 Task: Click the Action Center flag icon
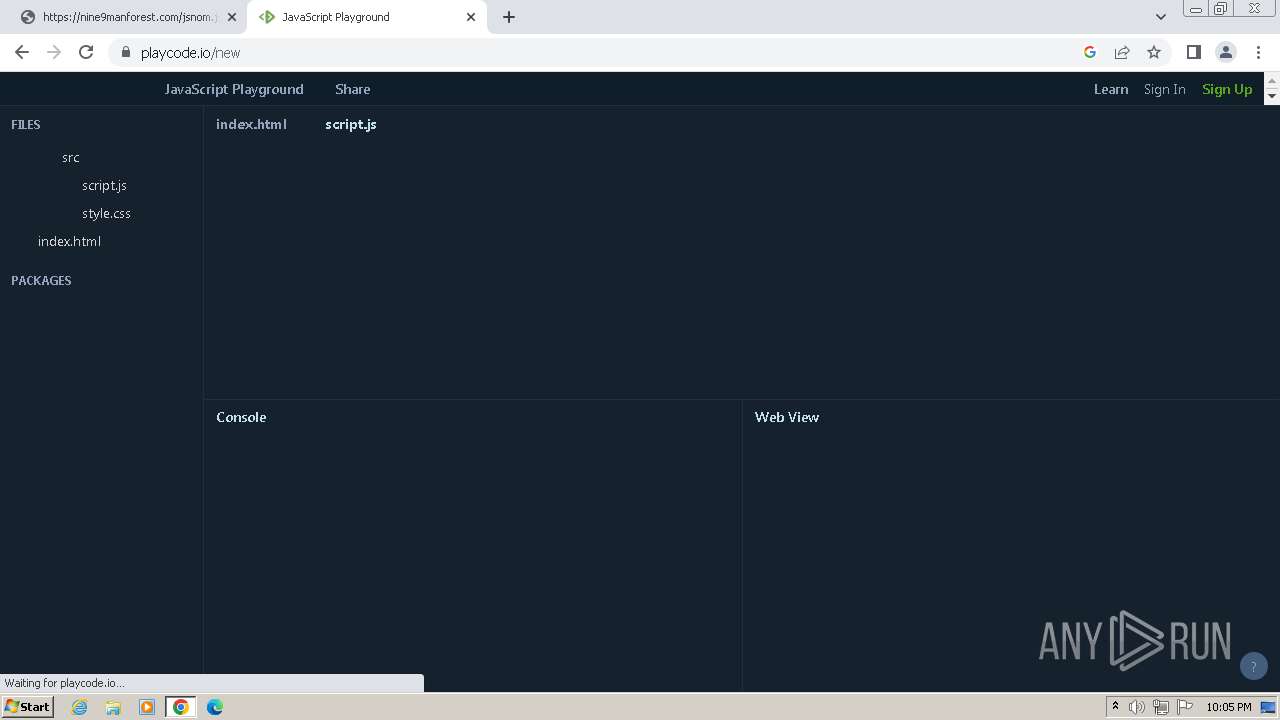[1185, 707]
